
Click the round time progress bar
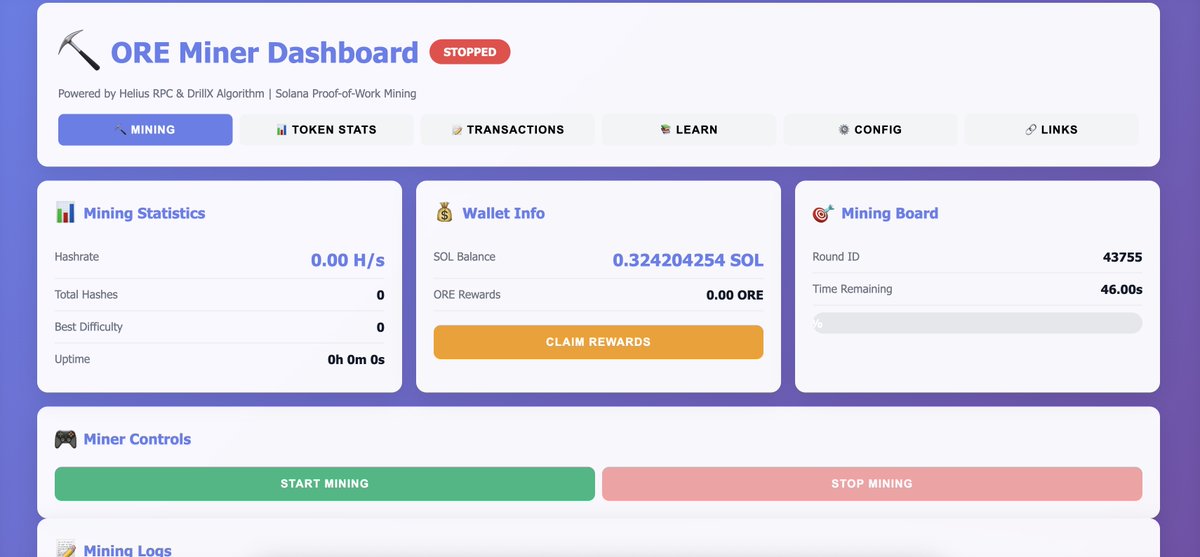(977, 323)
